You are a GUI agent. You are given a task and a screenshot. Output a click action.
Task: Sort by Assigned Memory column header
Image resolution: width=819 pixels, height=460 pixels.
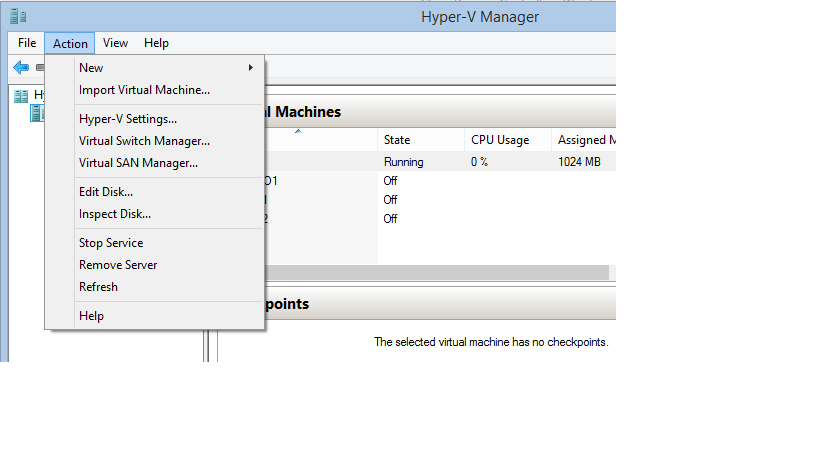click(584, 140)
